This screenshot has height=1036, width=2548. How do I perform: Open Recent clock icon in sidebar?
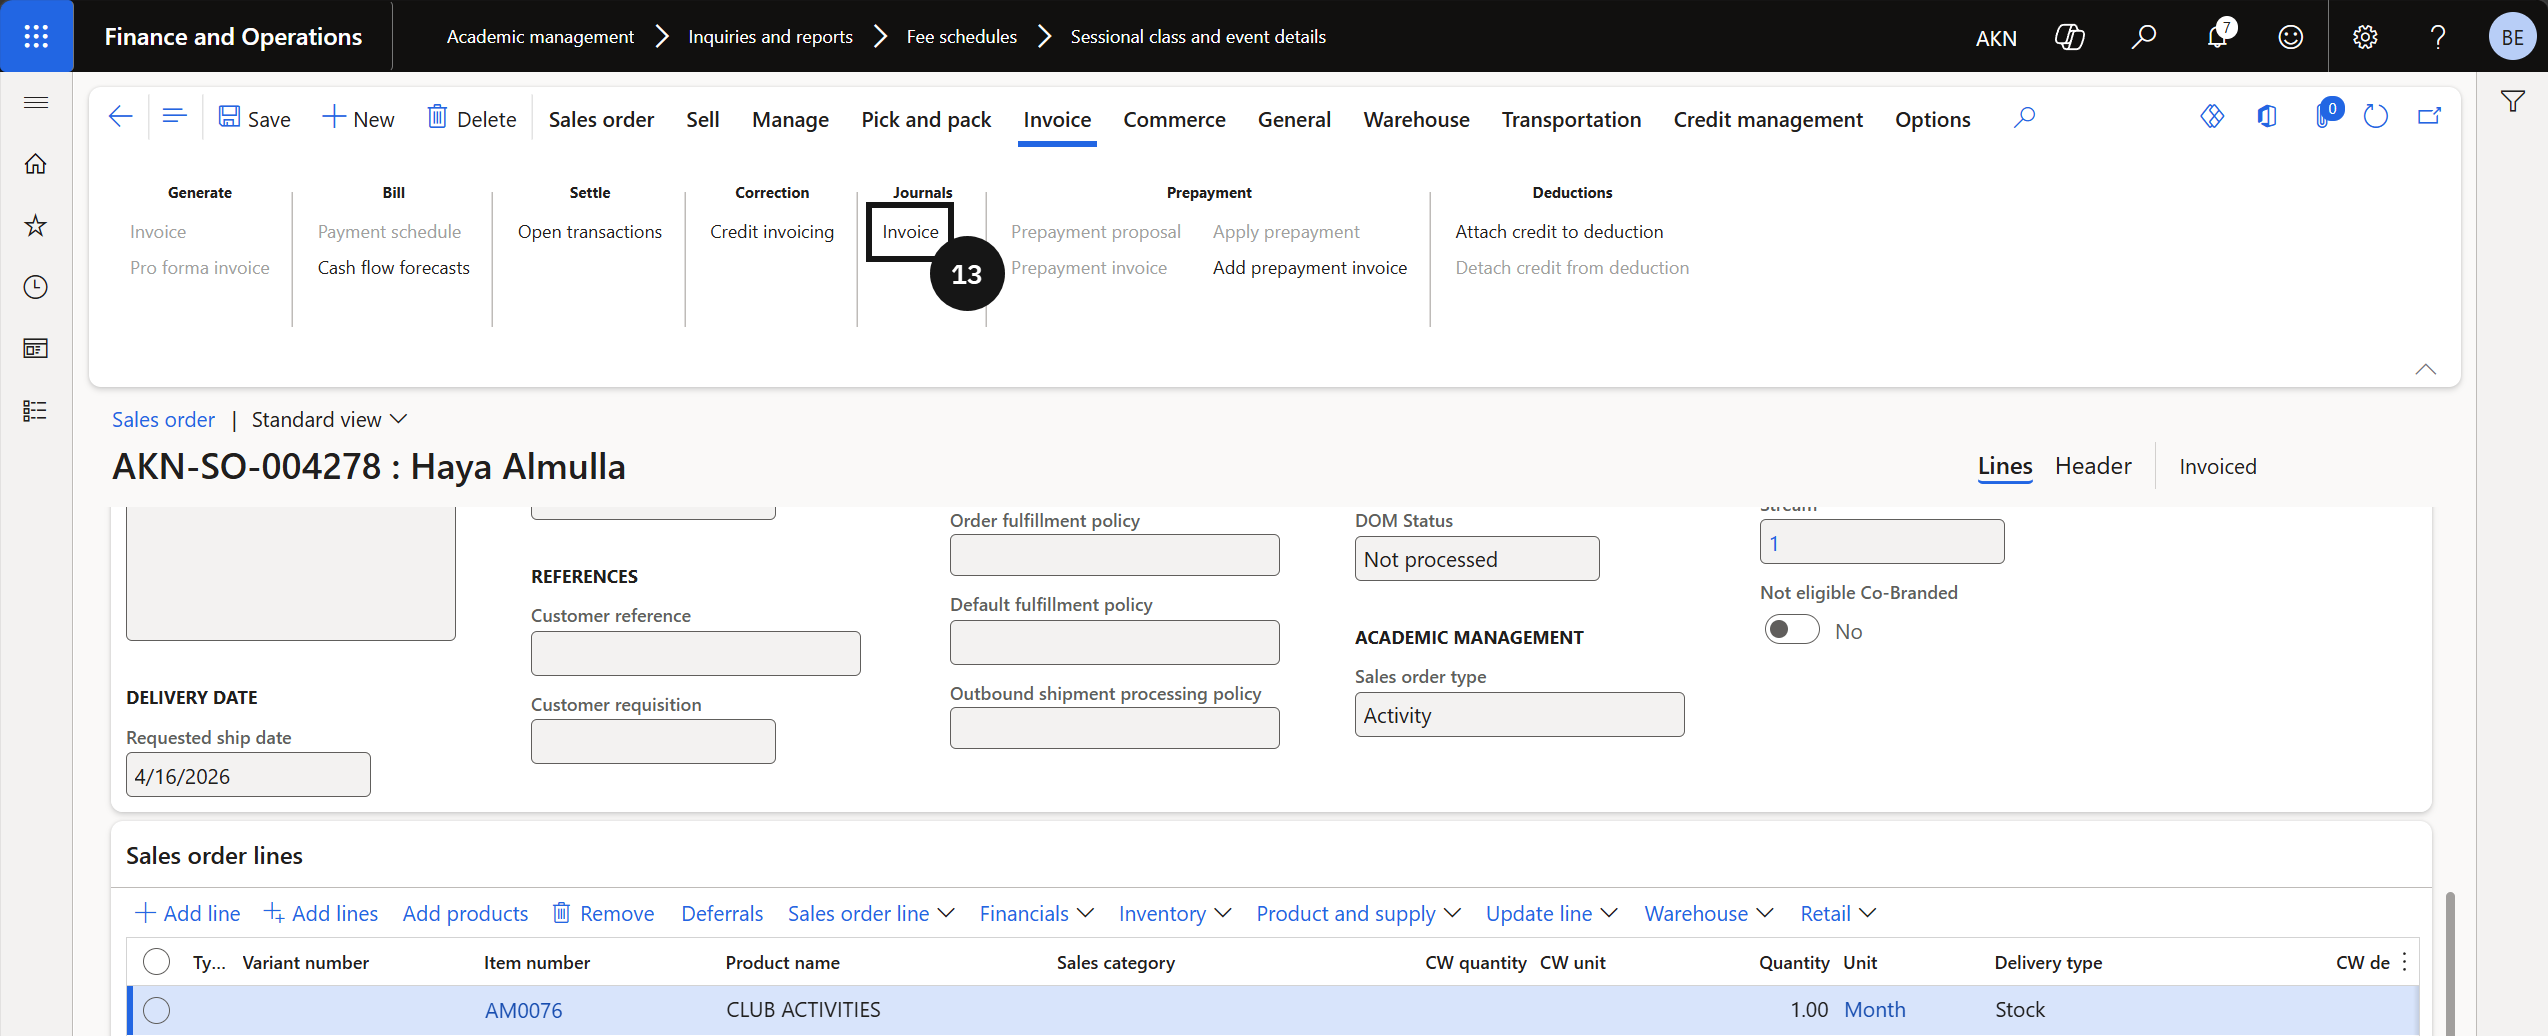point(36,288)
